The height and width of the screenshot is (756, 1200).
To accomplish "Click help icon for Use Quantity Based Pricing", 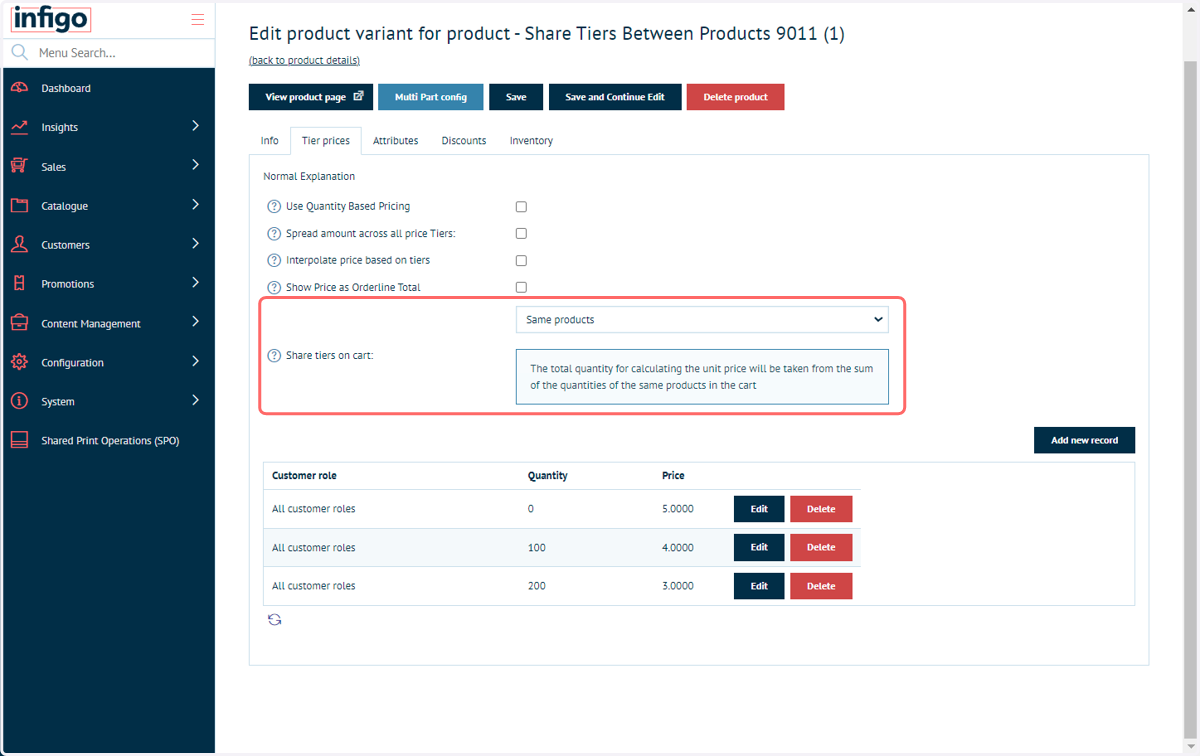I will pyautogui.click(x=274, y=206).
